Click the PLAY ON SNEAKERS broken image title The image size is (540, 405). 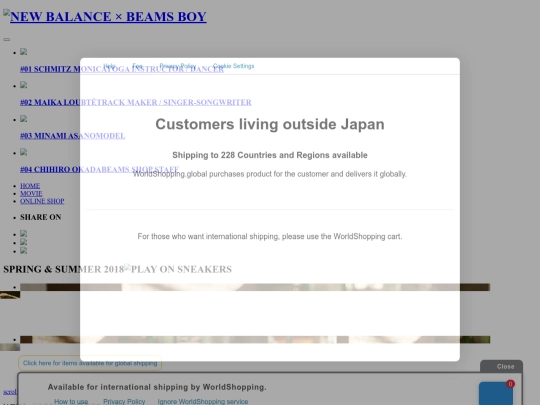178,269
